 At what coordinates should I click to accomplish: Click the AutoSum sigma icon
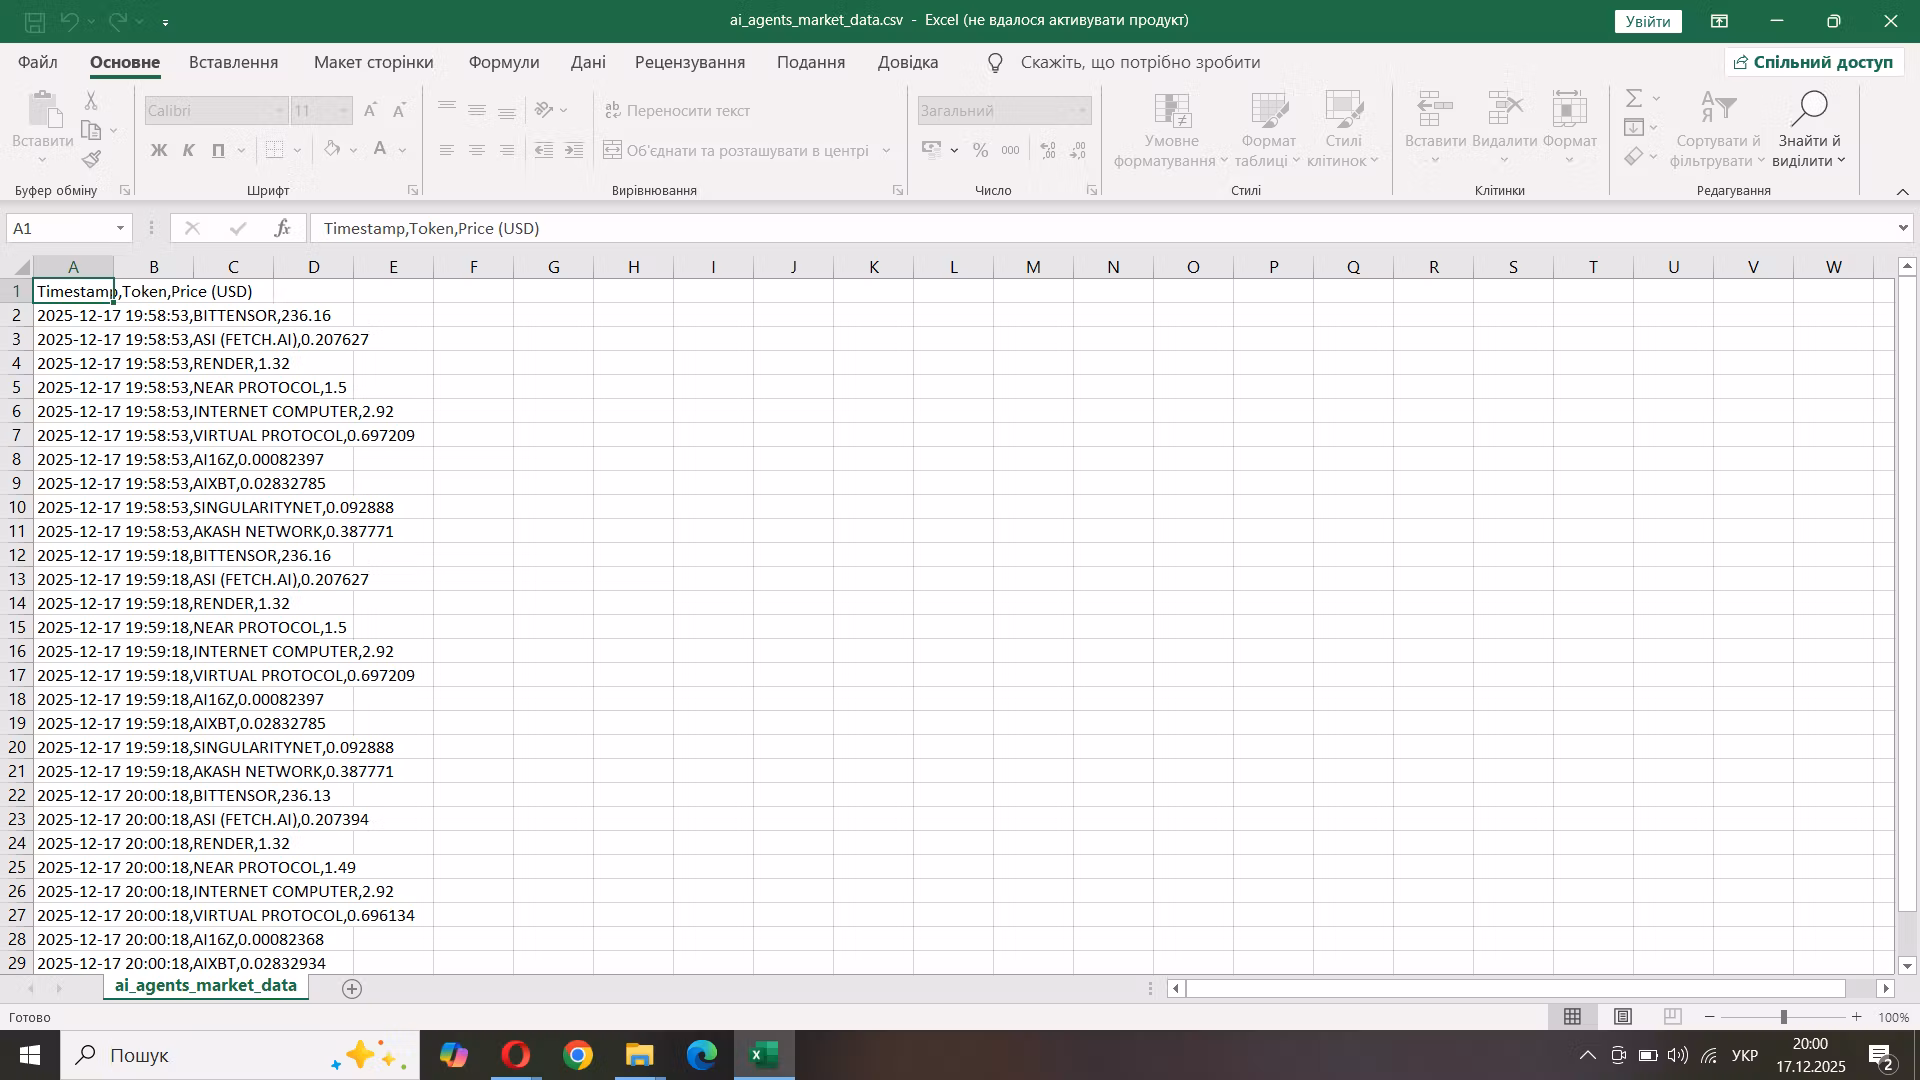point(1634,98)
